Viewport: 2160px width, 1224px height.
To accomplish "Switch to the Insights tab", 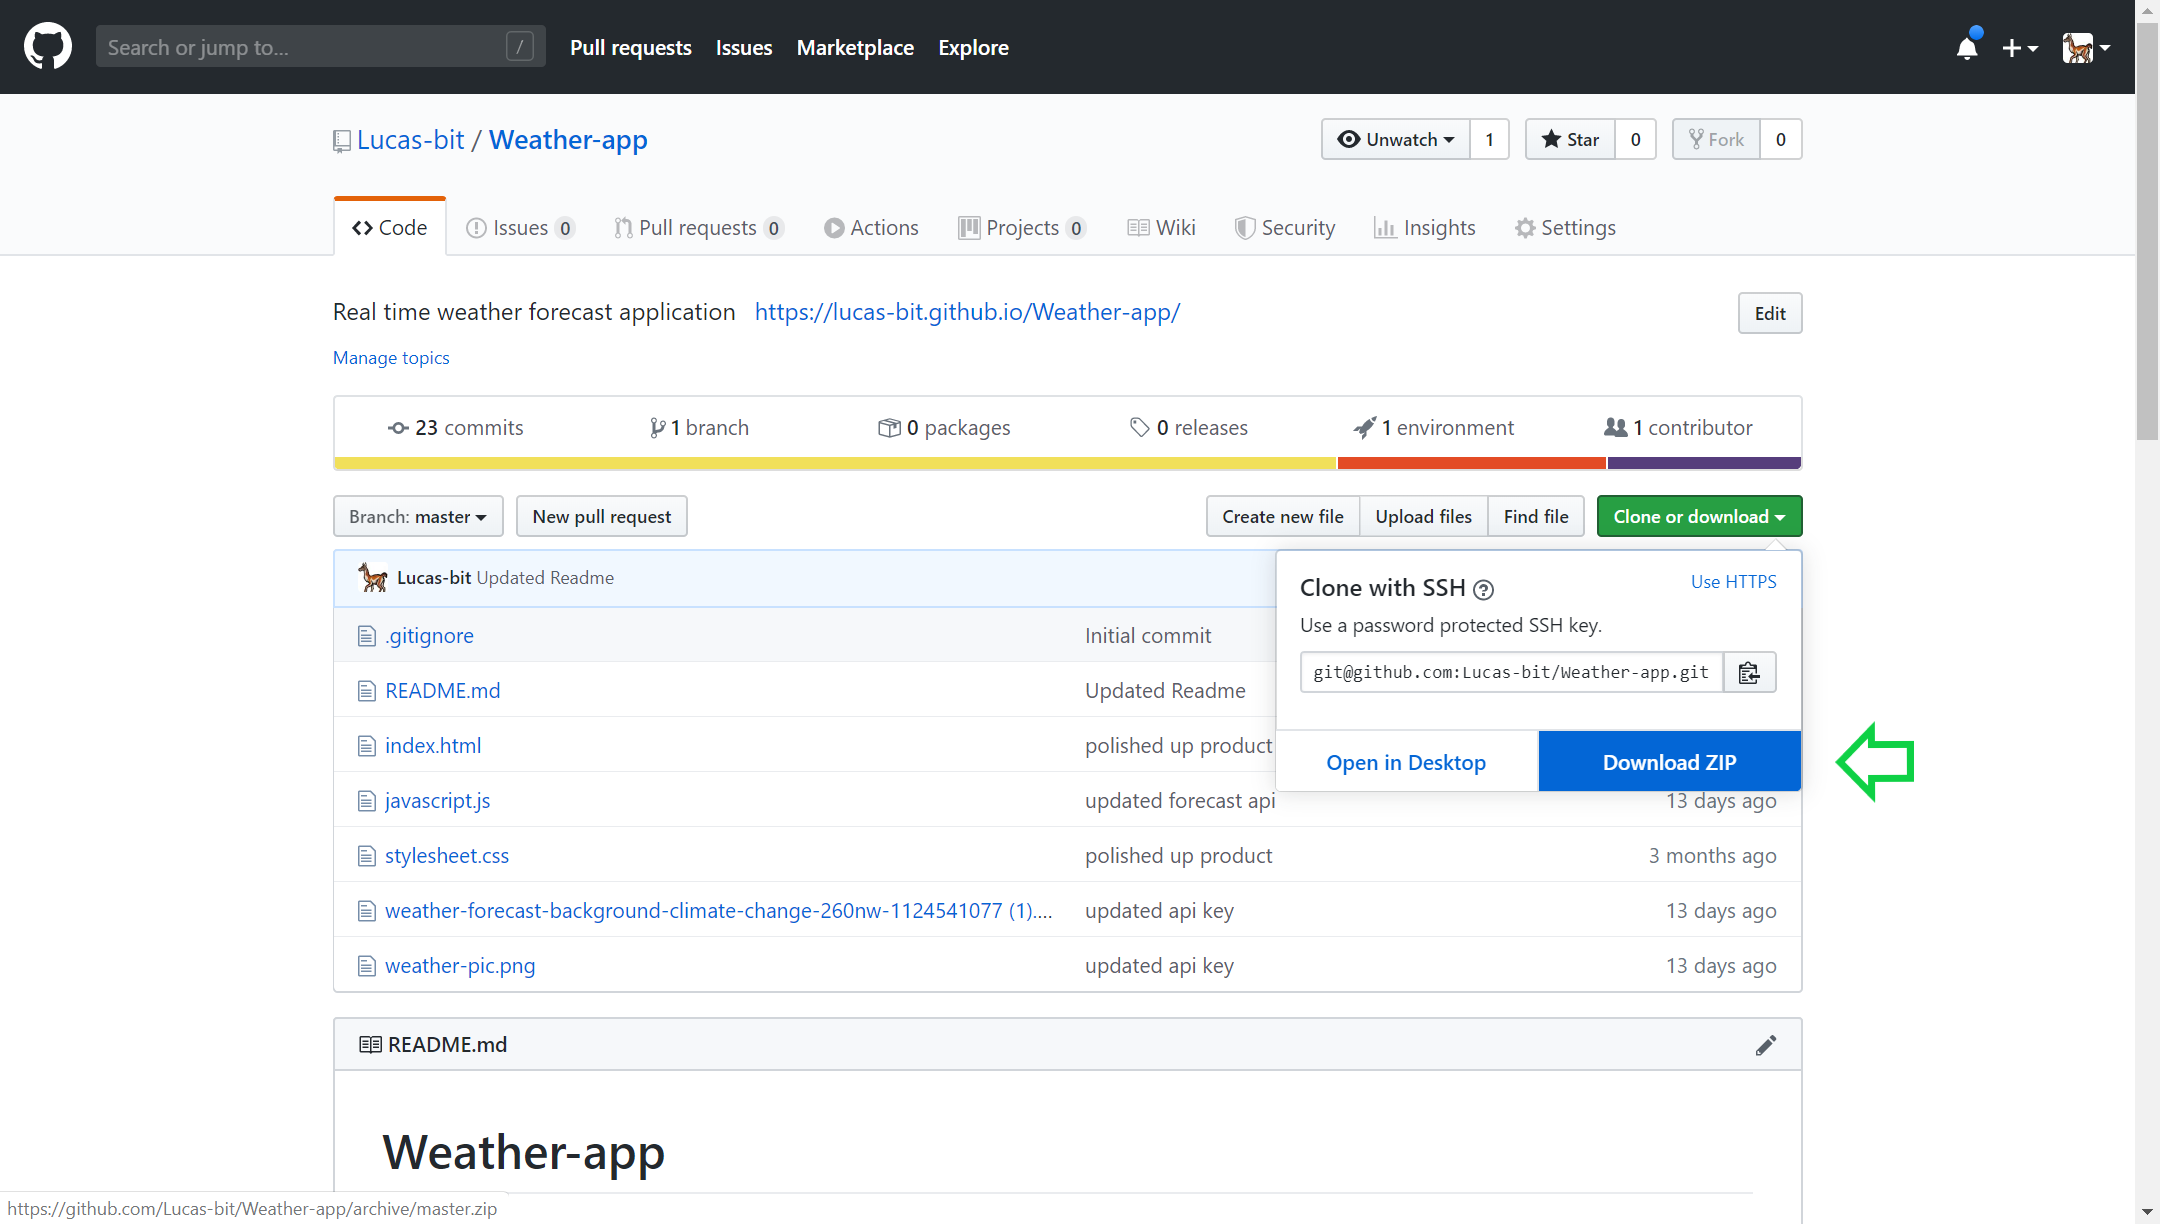I will coord(1425,227).
